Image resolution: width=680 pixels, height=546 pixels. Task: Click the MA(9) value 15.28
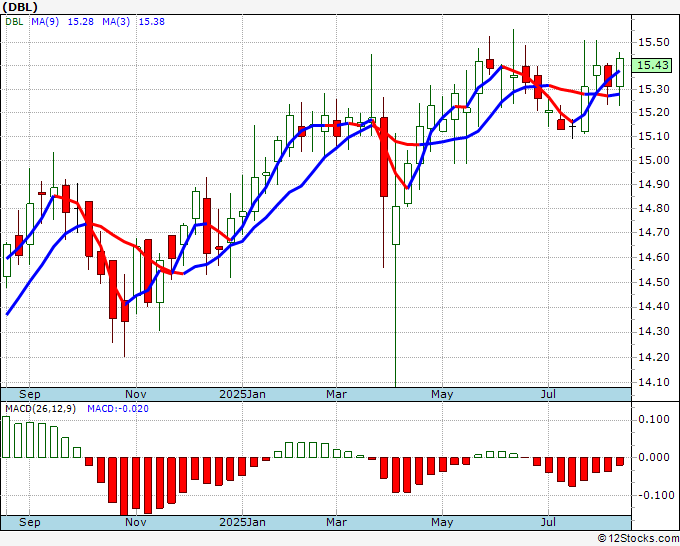coord(81,22)
